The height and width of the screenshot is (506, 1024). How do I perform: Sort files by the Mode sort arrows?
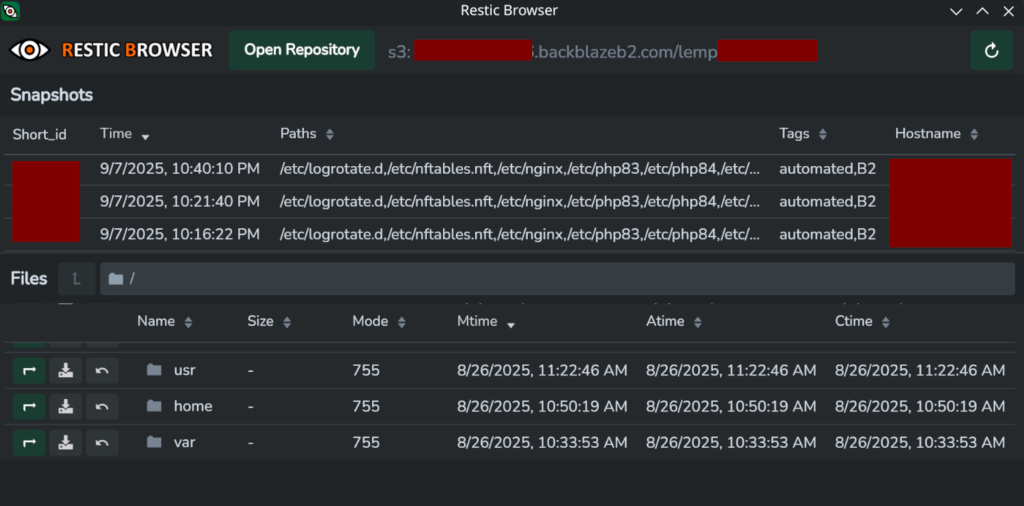[x=402, y=322]
